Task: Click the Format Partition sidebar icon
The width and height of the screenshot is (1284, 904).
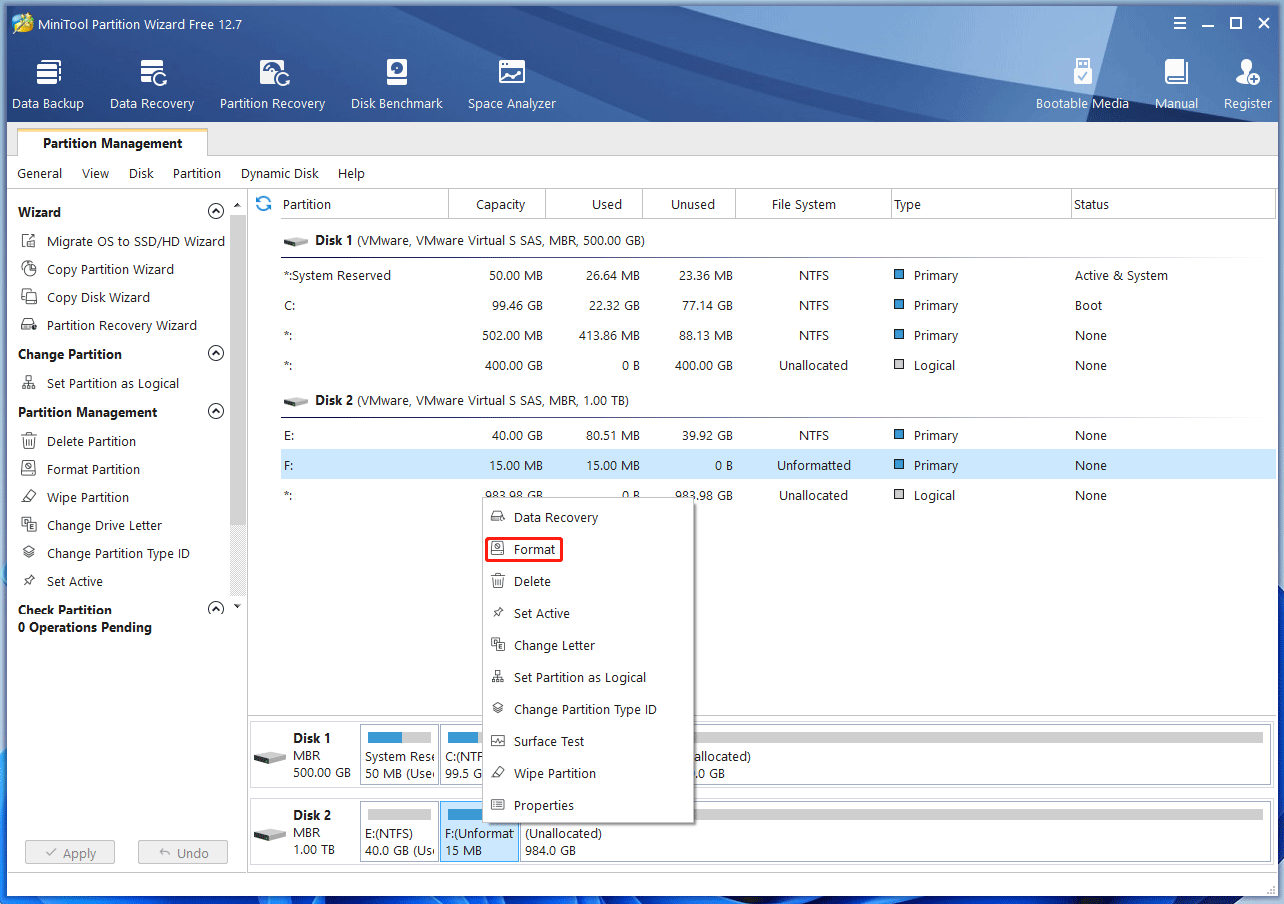Action: 28,469
